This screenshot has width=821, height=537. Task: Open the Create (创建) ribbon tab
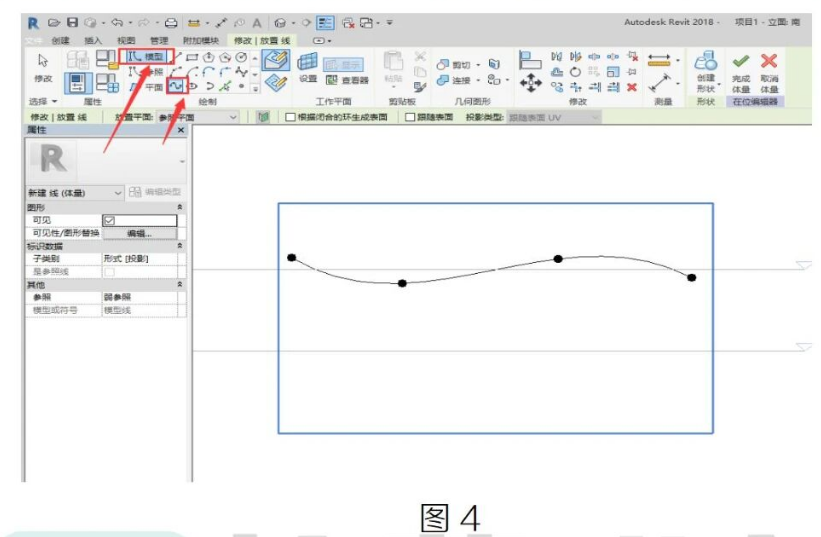tap(61, 40)
